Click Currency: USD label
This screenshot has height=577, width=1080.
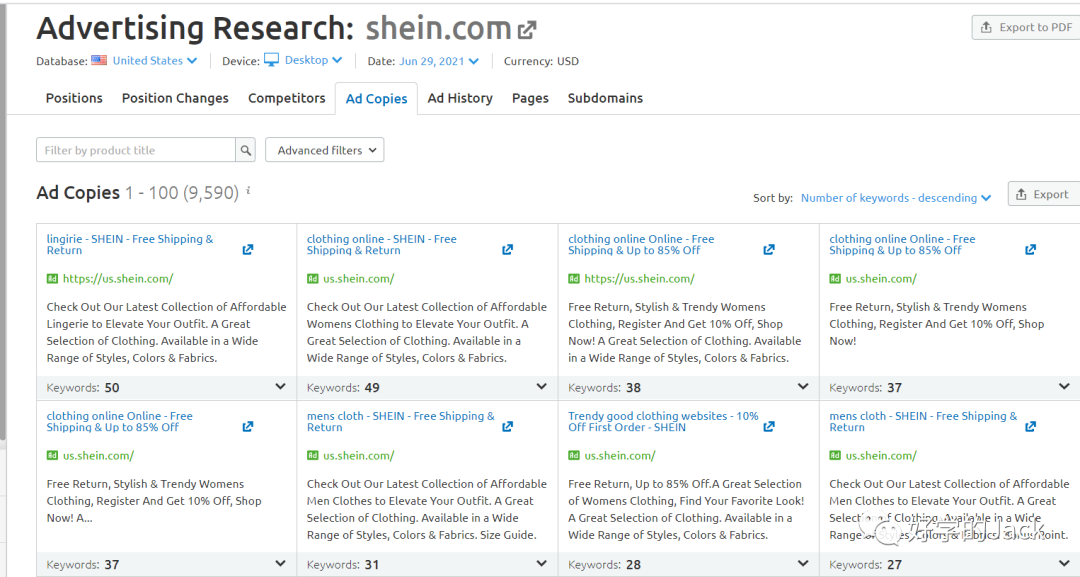541,61
